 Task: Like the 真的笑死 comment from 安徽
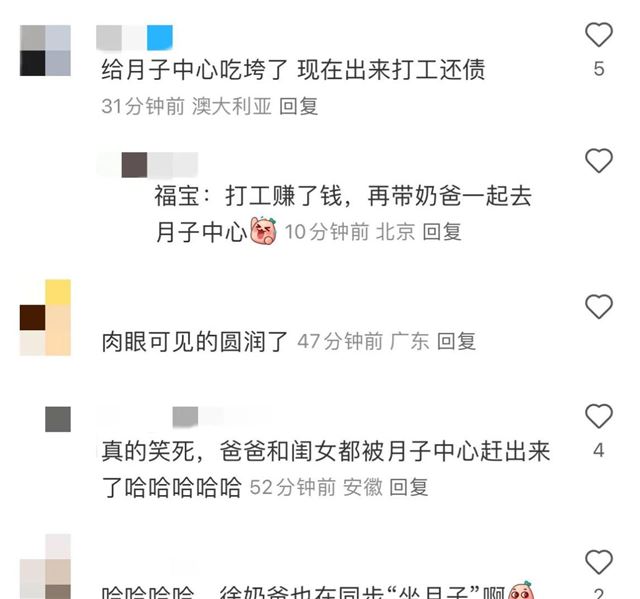coord(599,416)
